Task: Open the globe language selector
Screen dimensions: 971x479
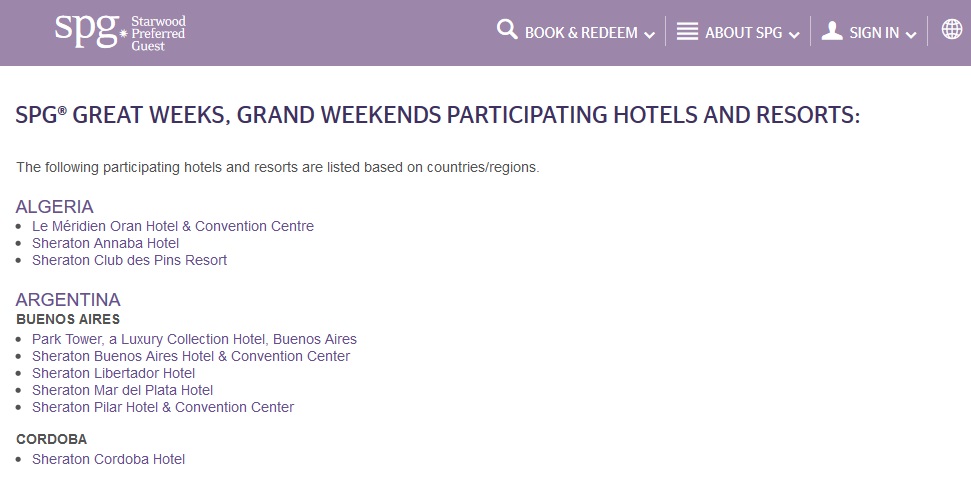Action: tap(951, 31)
